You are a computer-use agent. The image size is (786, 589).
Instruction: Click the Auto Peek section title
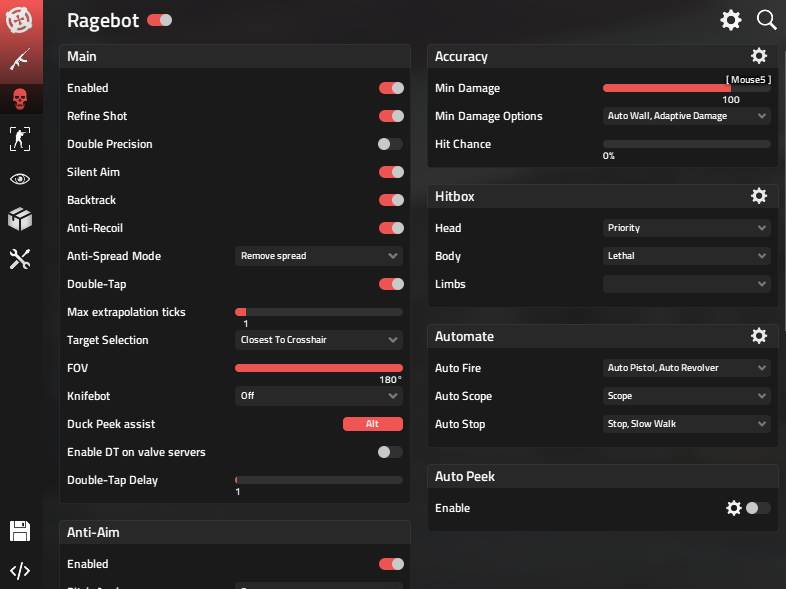coord(465,476)
